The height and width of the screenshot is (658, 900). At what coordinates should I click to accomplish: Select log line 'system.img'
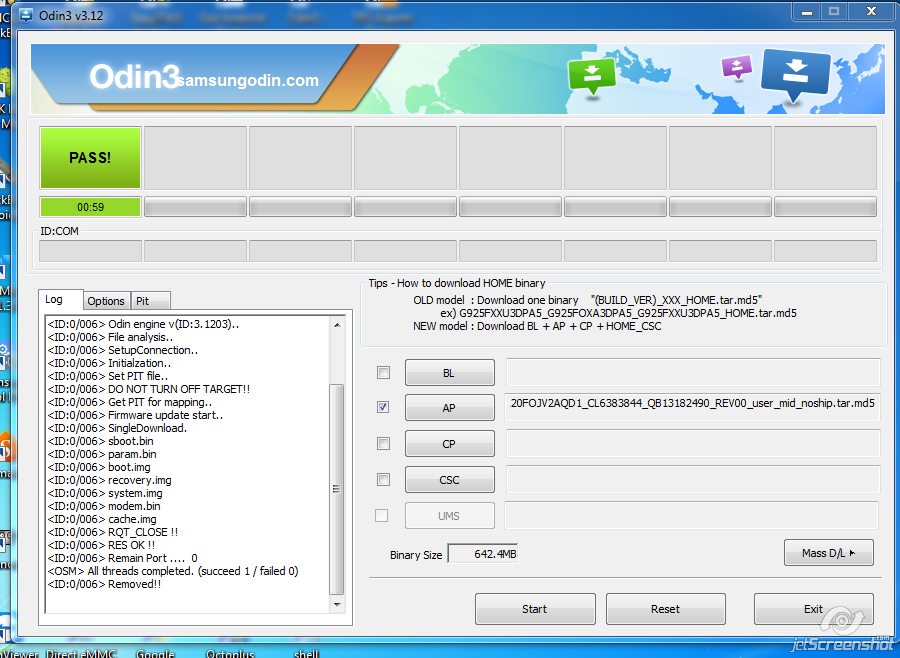coord(105,493)
